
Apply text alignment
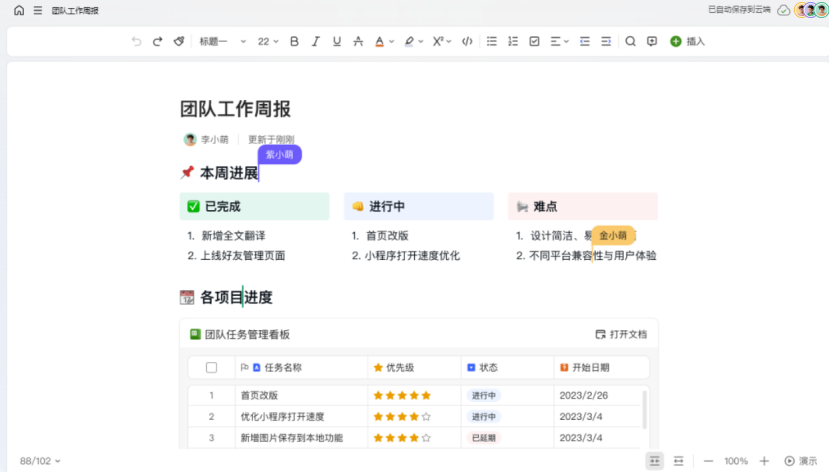(555, 41)
